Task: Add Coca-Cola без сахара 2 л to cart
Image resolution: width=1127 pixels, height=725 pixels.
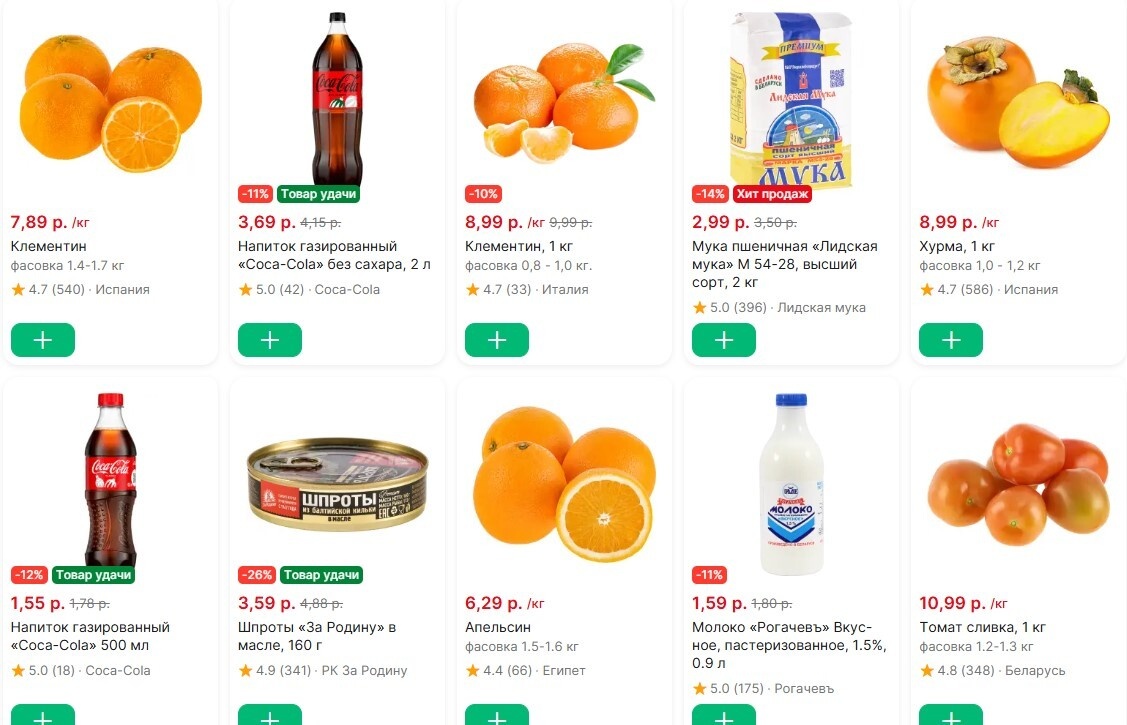Action: pyautogui.click(x=269, y=339)
